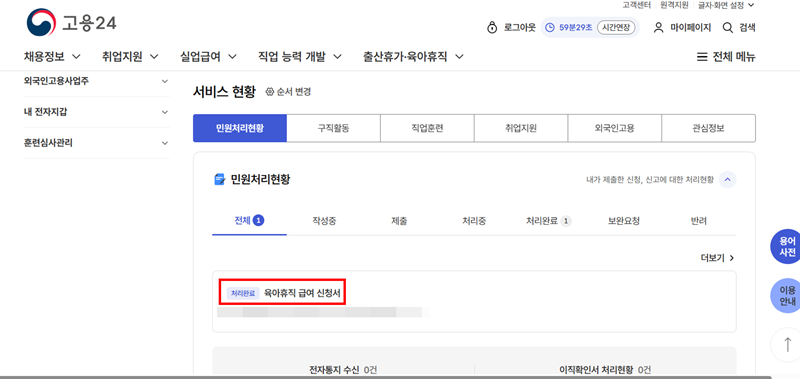Image resolution: width=800 pixels, height=379 pixels.
Task: Expand 취업지원 menu
Action: pyautogui.click(x=130, y=57)
